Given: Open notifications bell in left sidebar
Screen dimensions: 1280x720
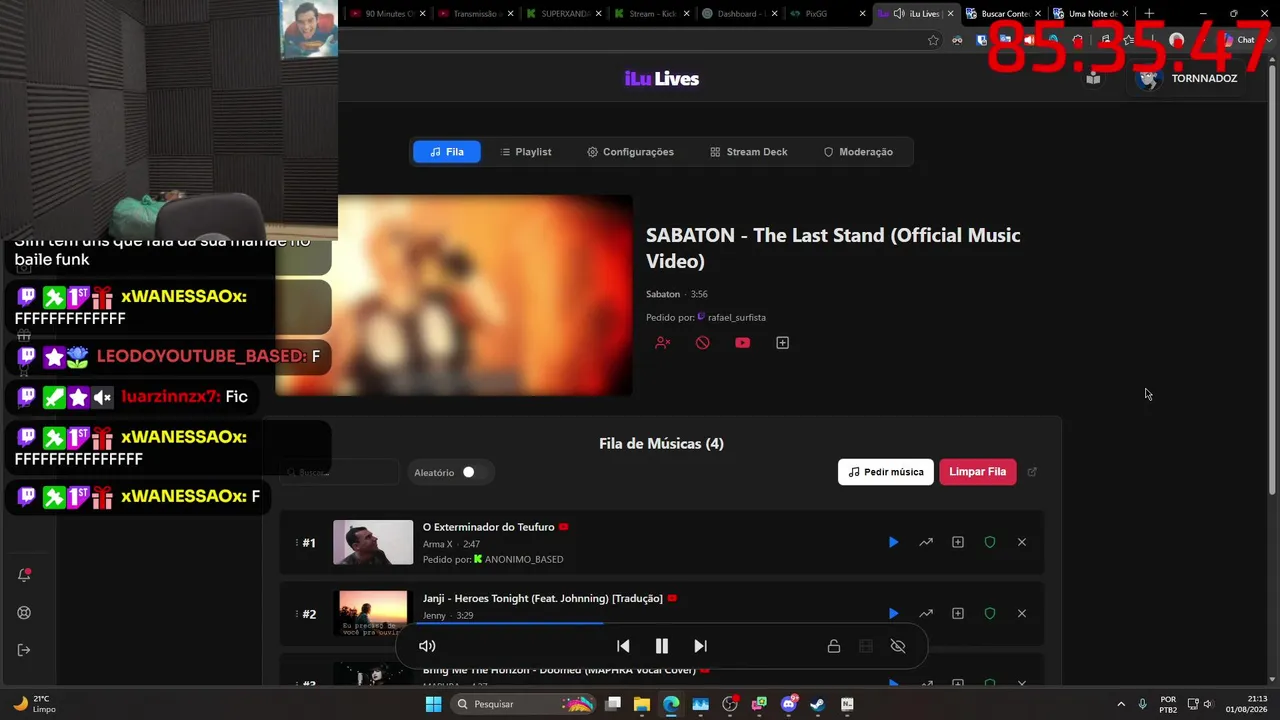Looking at the screenshot, I should [x=25, y=575].
